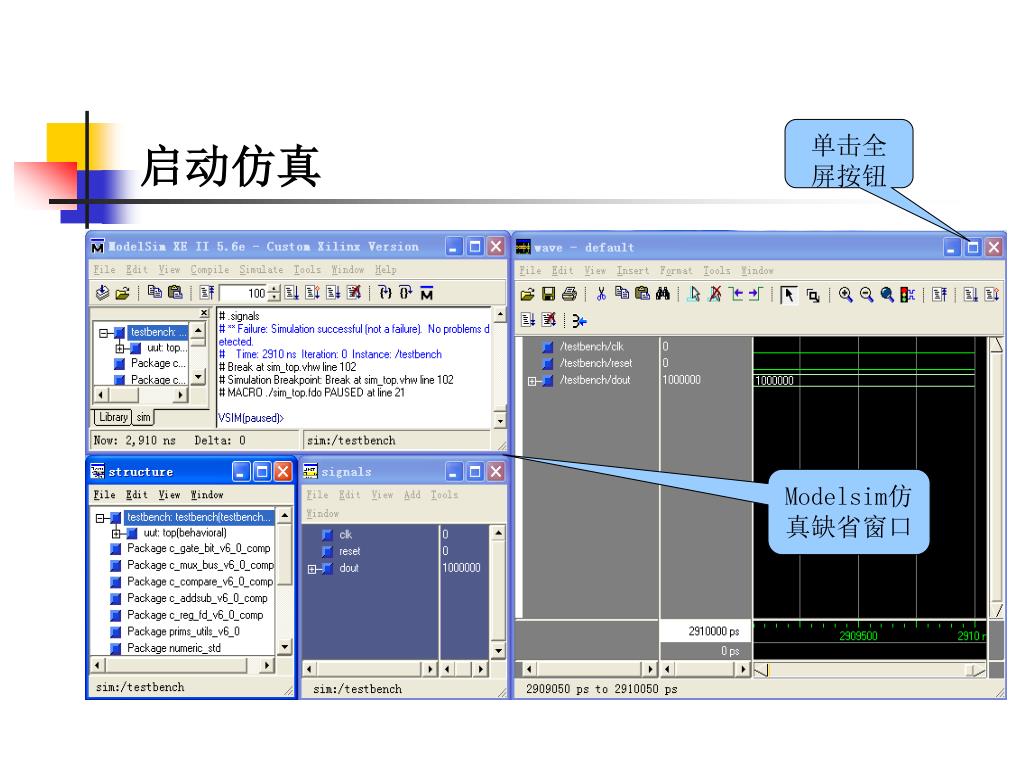
Task: Click the workspace tree horizontal scroll right arrow
Action: [x=181, y=394]
